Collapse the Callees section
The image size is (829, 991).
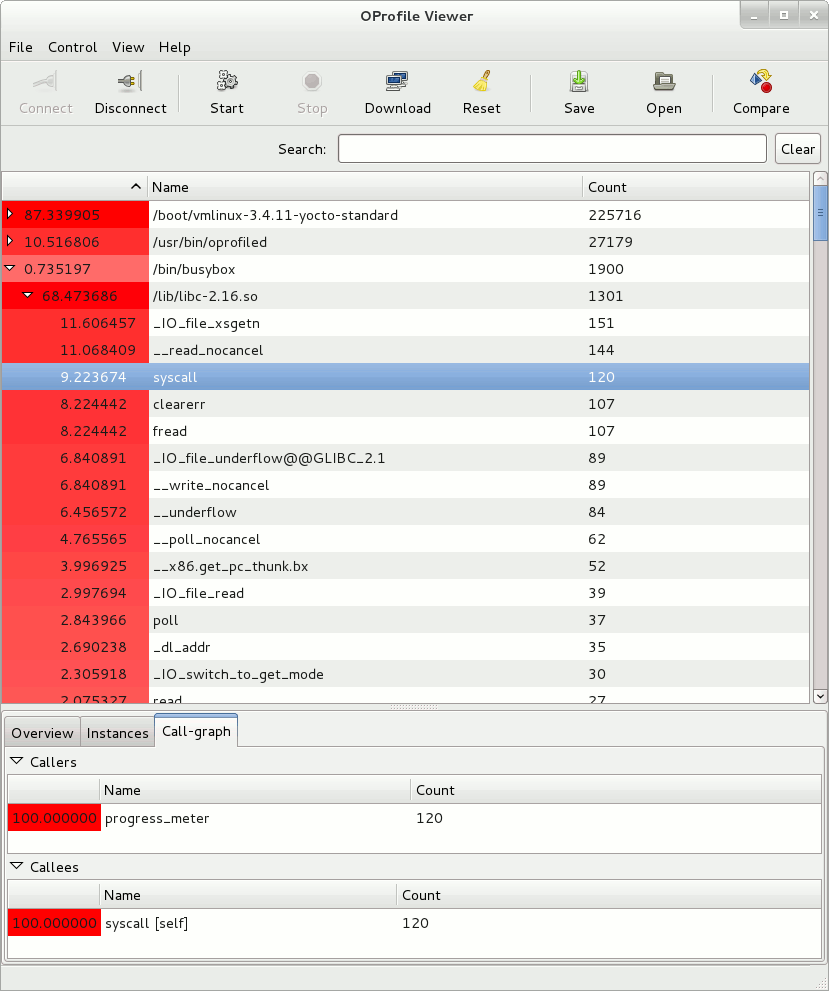[16, 867]
